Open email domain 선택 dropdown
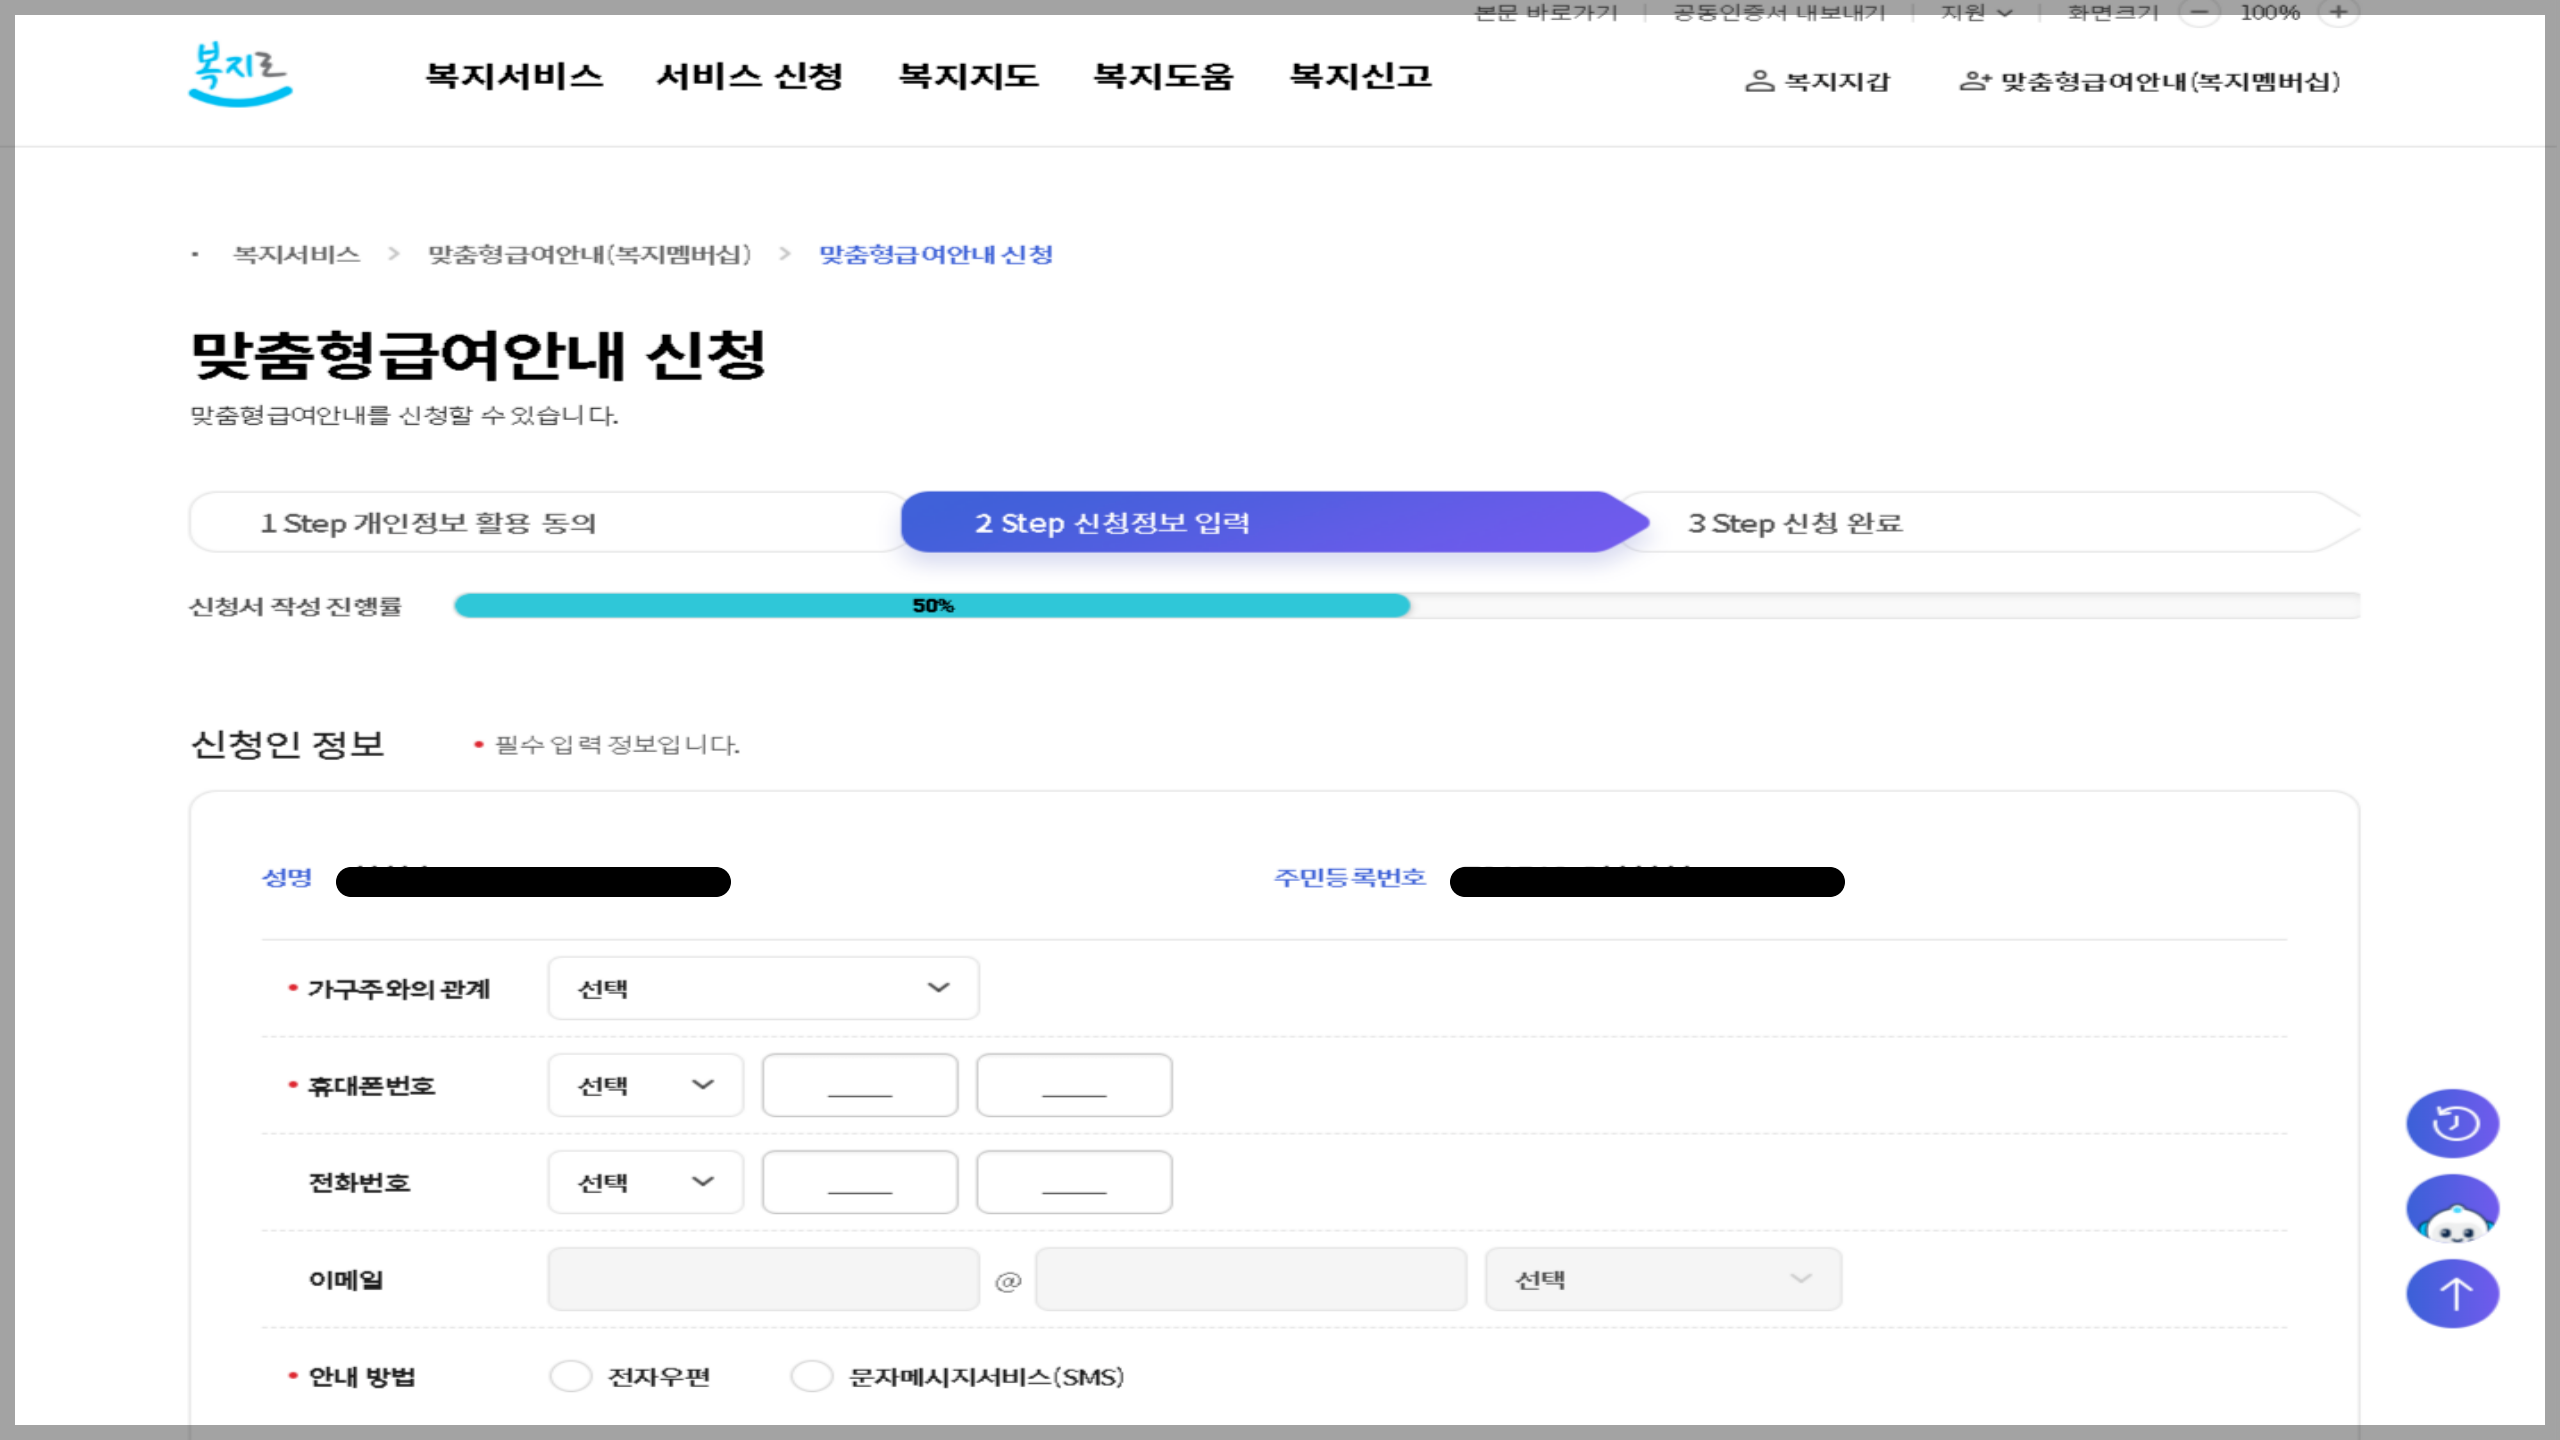Screen dimensions: 2560x1440 (1662, 1279)
